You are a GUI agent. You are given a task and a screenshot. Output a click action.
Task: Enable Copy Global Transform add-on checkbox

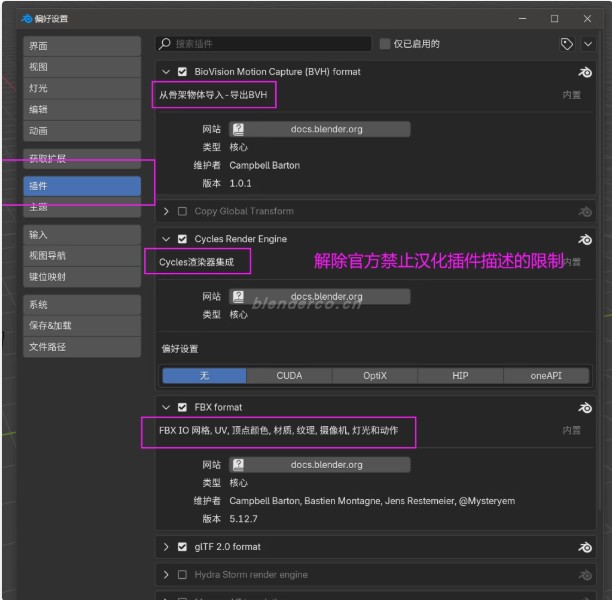coord(182,211)
